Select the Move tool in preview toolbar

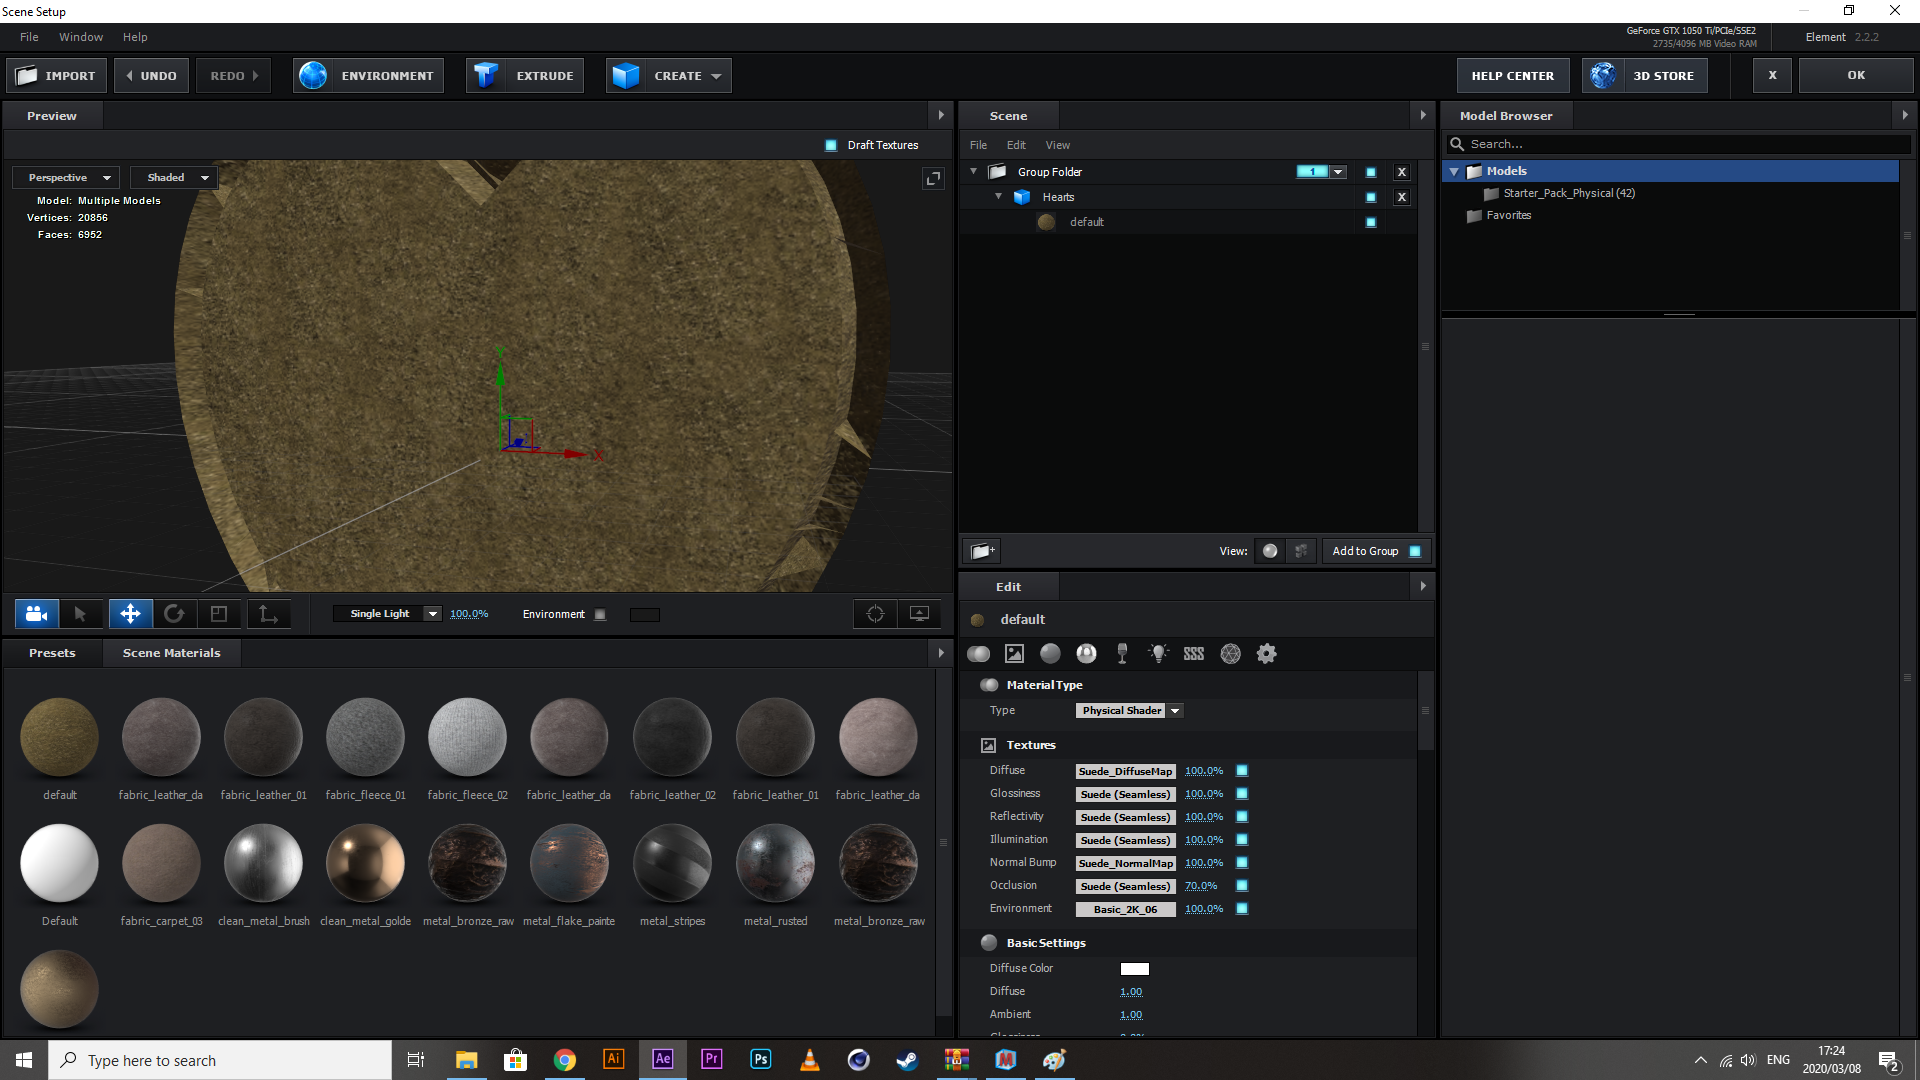tap(130, 614)
